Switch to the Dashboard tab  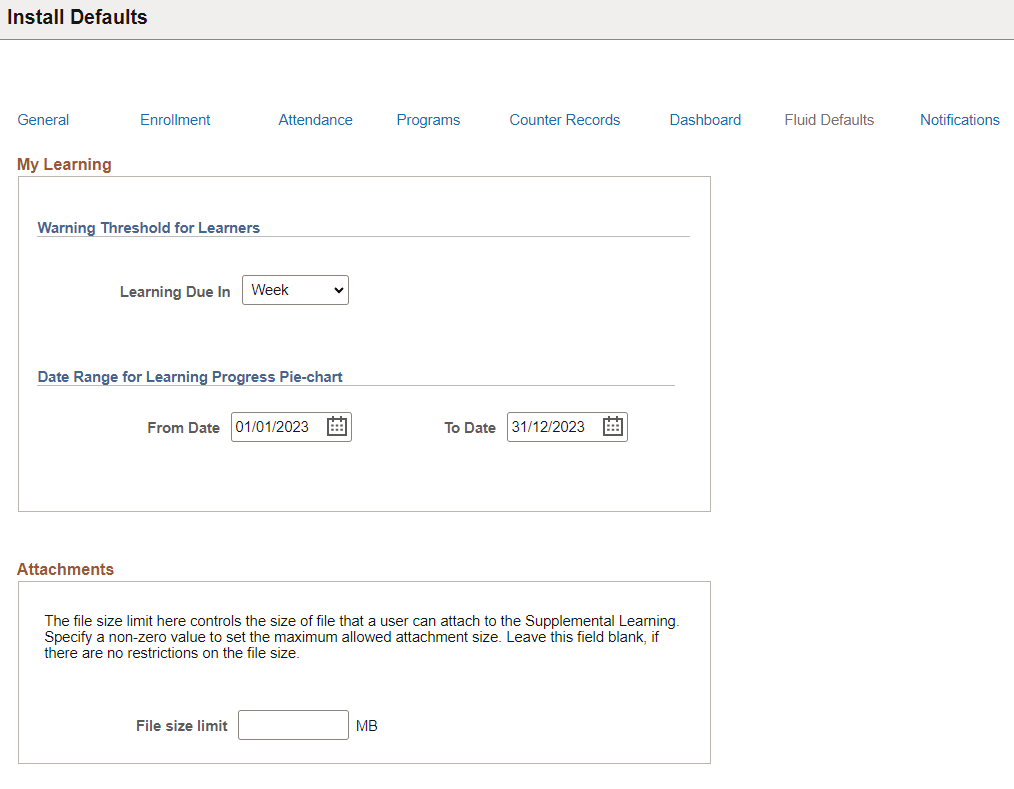705,120
